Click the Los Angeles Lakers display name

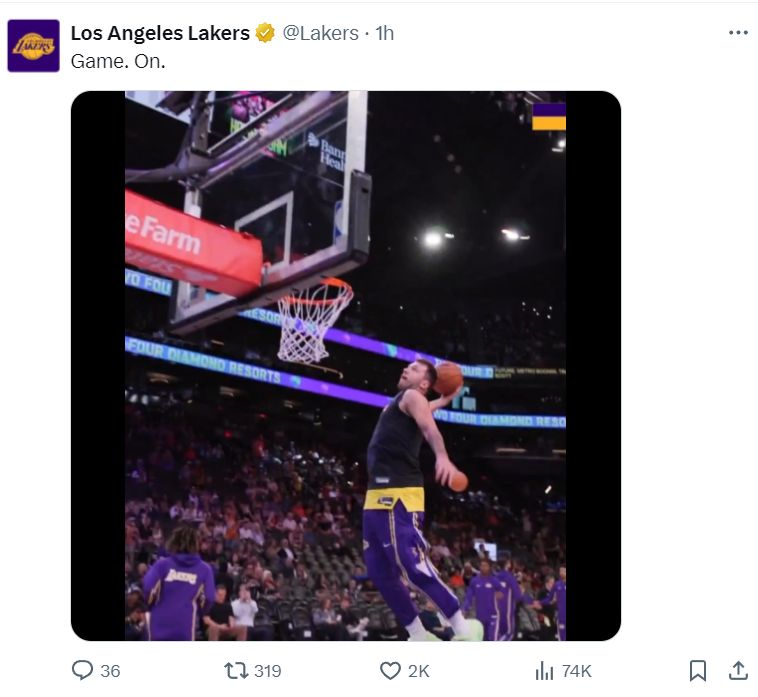pyautogui.click(x=160, y=33)
